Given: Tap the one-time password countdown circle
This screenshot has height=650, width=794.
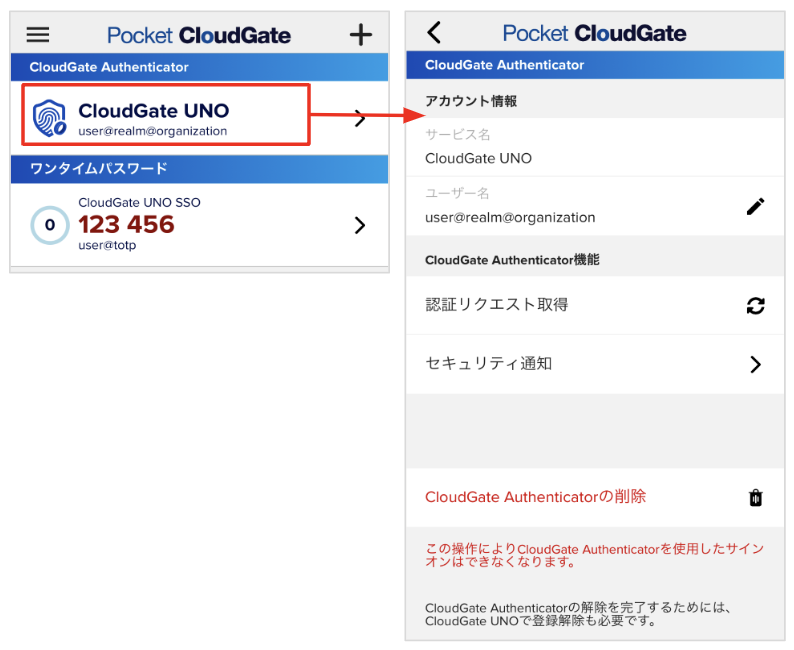Looking at the screenshot, I should (50, 225).
